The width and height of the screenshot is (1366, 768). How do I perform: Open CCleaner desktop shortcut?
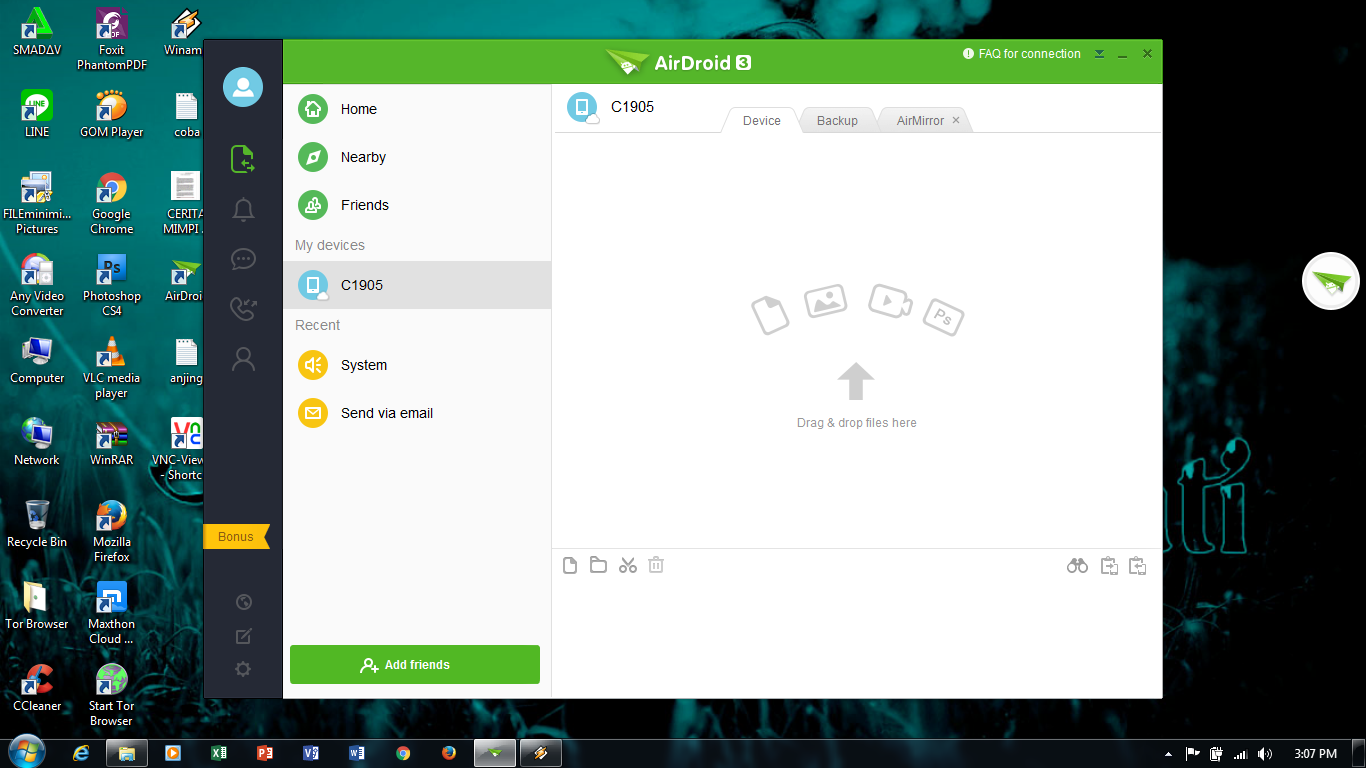[37, 688]
